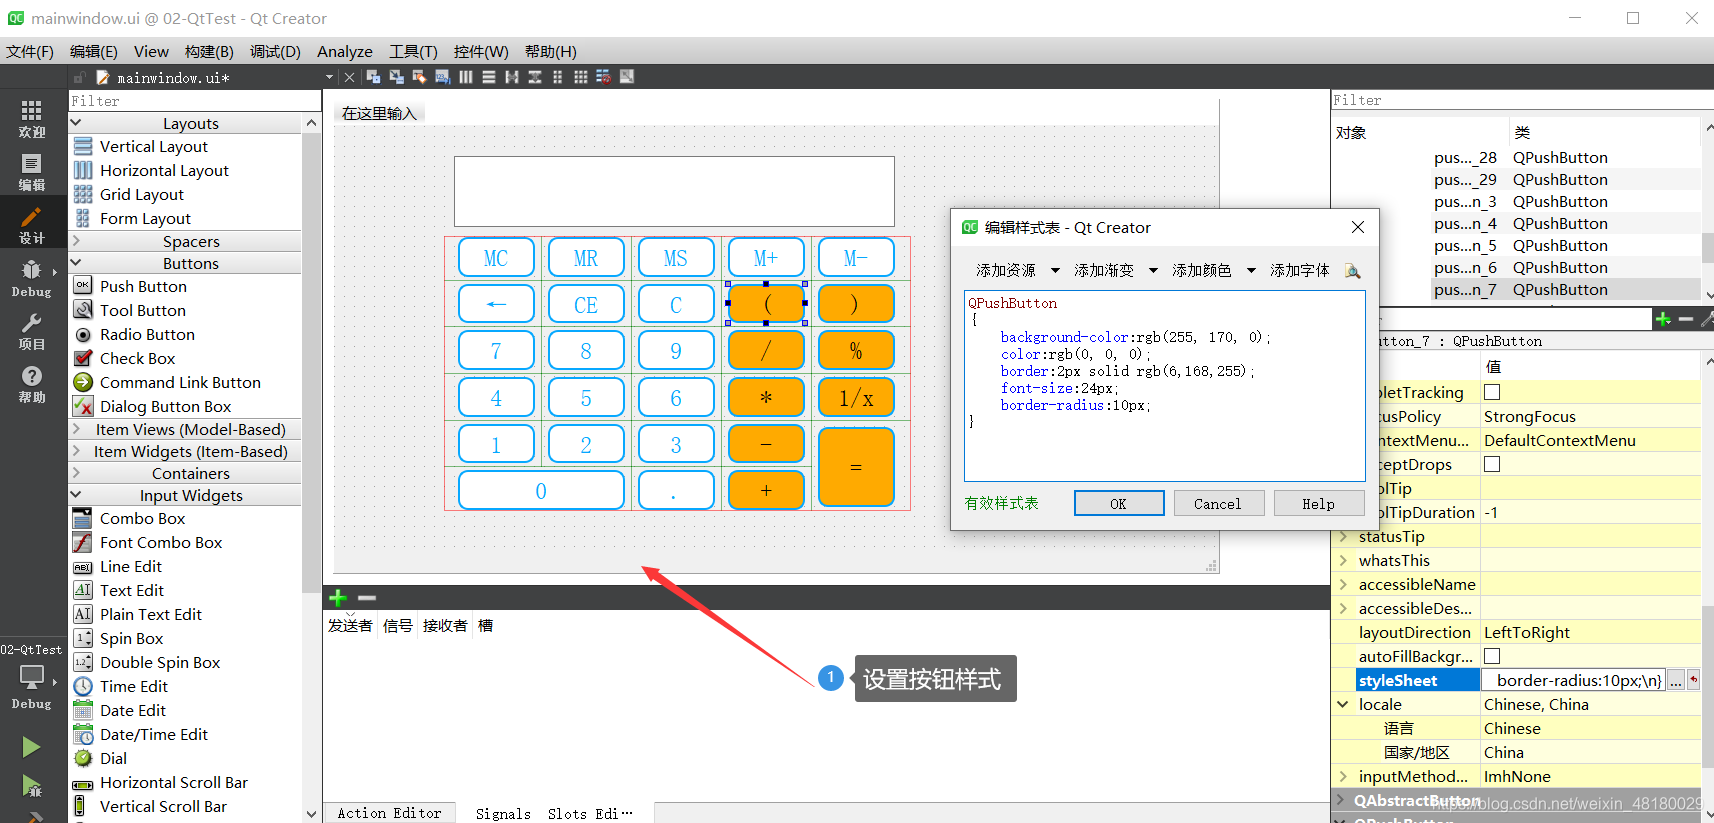
Task: Open the 文件(F) menu
Action: [30, 51]
